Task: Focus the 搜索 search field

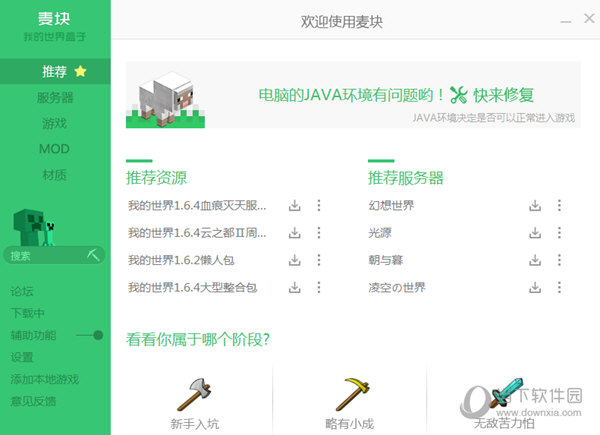Action: [x=54, y=255]
